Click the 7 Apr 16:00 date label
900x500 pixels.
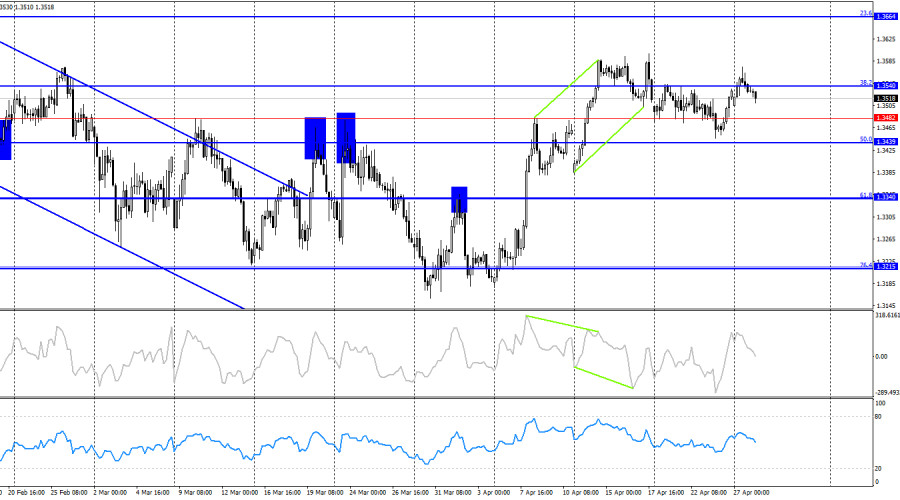pos(537,493)
